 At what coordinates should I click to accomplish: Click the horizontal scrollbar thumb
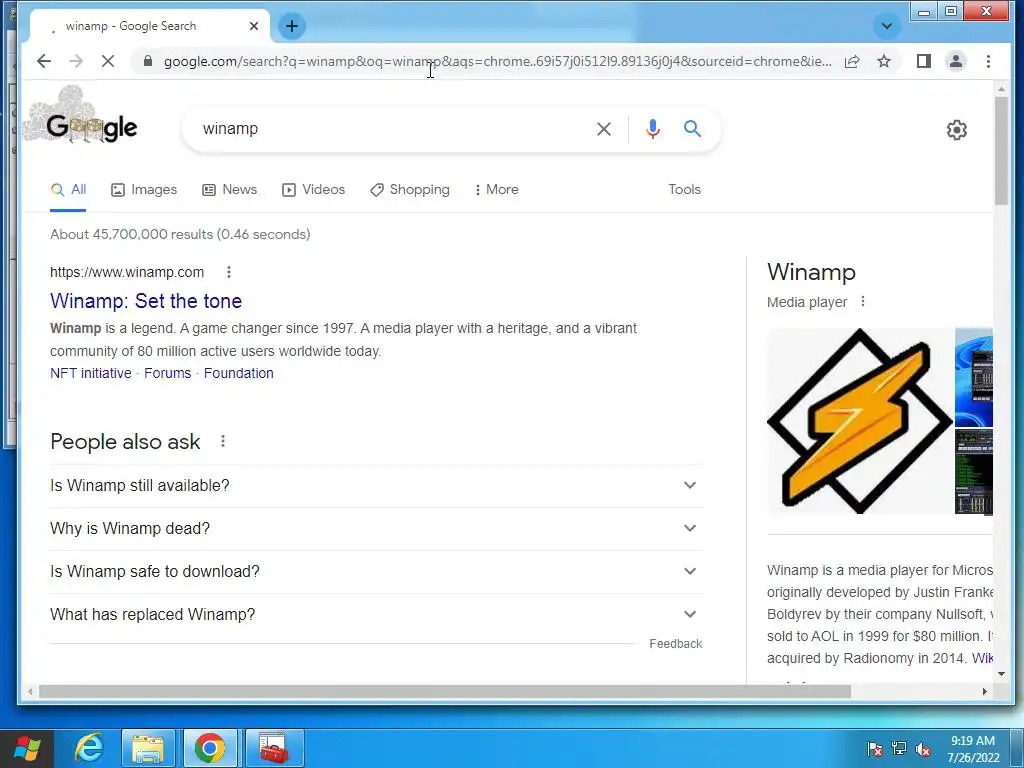[445, 692]
